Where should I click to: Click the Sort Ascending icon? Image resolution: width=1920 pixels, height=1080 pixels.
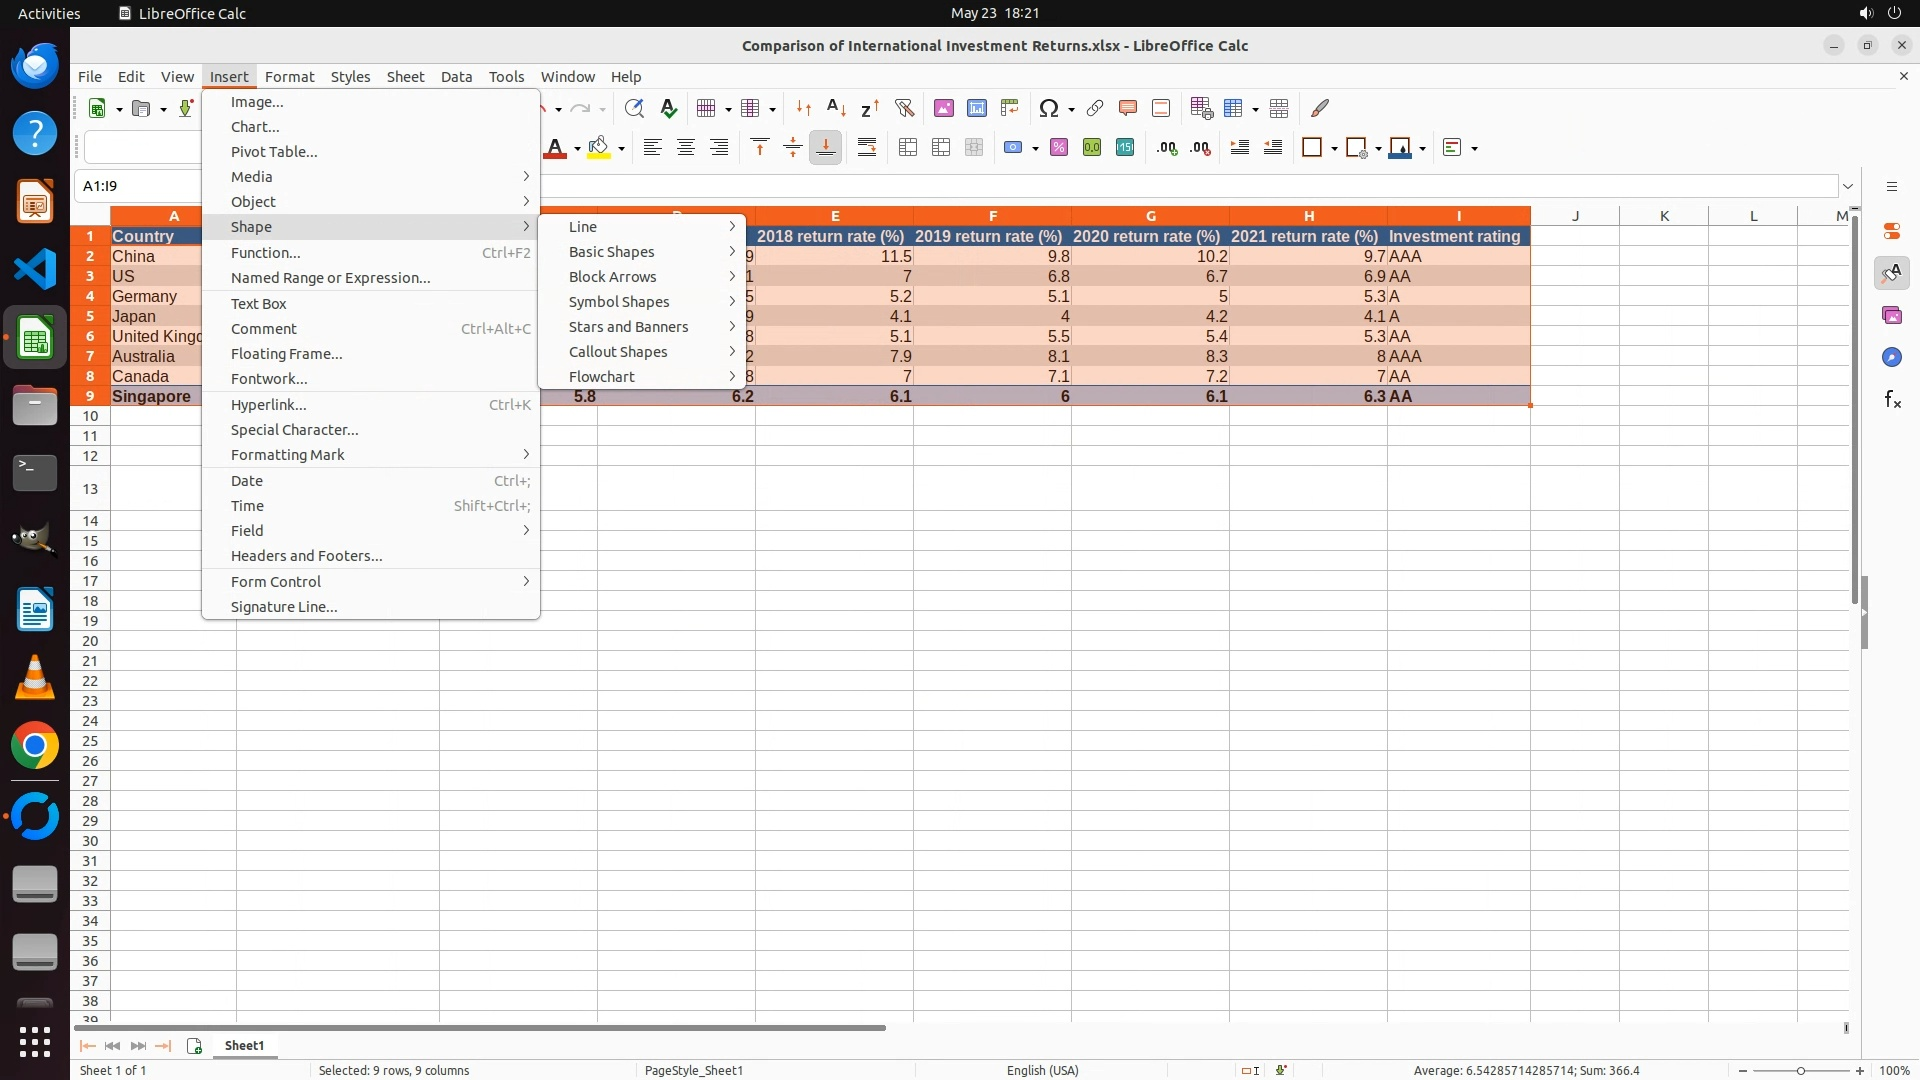[x=836, y=108]
